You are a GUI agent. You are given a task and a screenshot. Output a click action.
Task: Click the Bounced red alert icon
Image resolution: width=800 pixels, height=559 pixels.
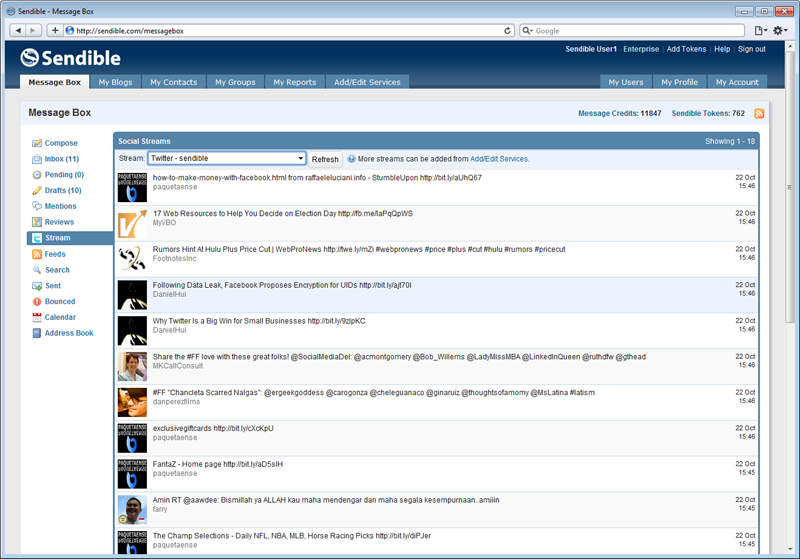coord(37,302)
